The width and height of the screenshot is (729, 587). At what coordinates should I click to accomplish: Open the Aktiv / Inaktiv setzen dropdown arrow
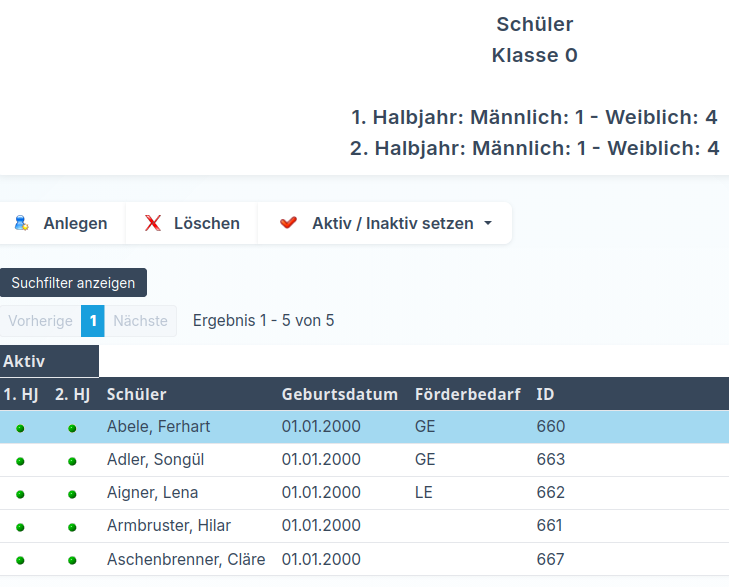488,223
